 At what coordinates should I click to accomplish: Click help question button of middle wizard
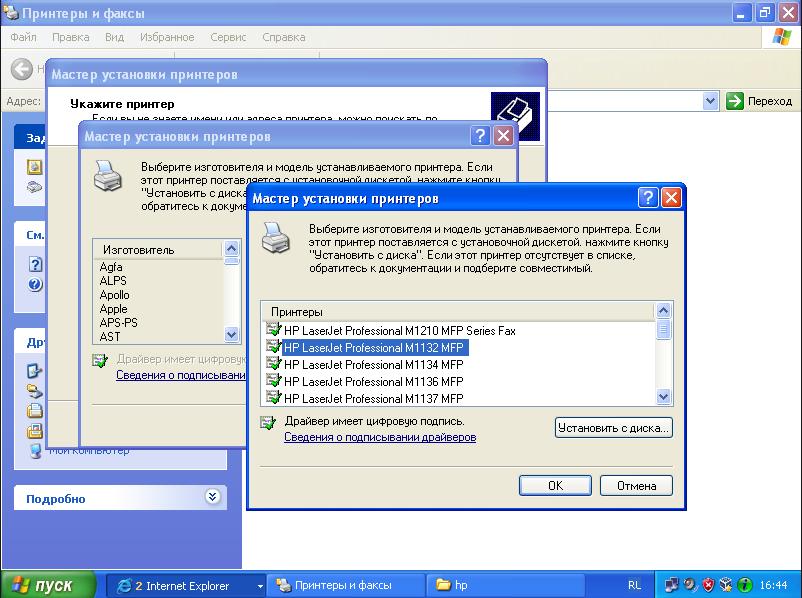(x=480, y=136)
